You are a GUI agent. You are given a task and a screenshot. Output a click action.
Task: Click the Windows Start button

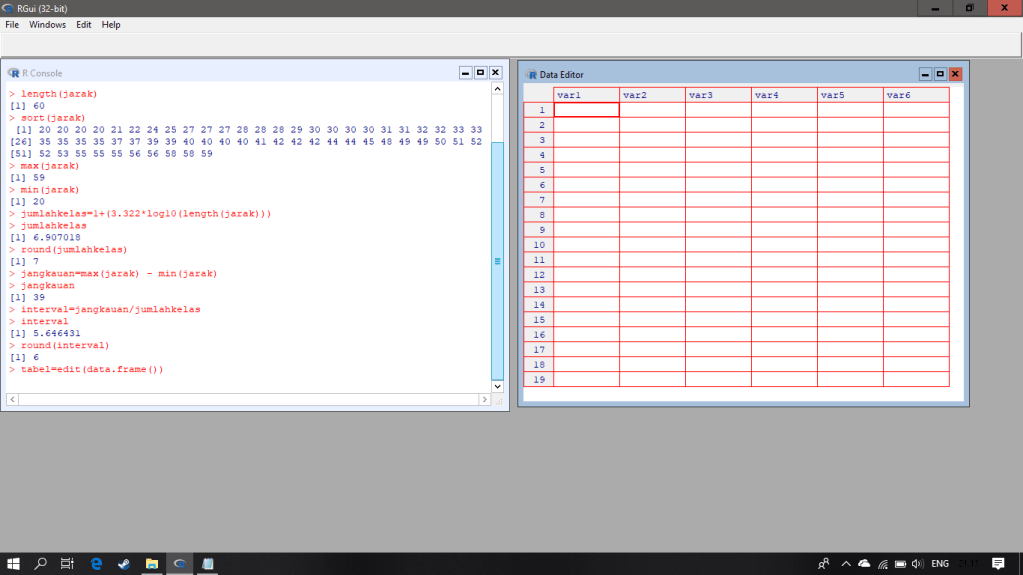coord(14,564)
